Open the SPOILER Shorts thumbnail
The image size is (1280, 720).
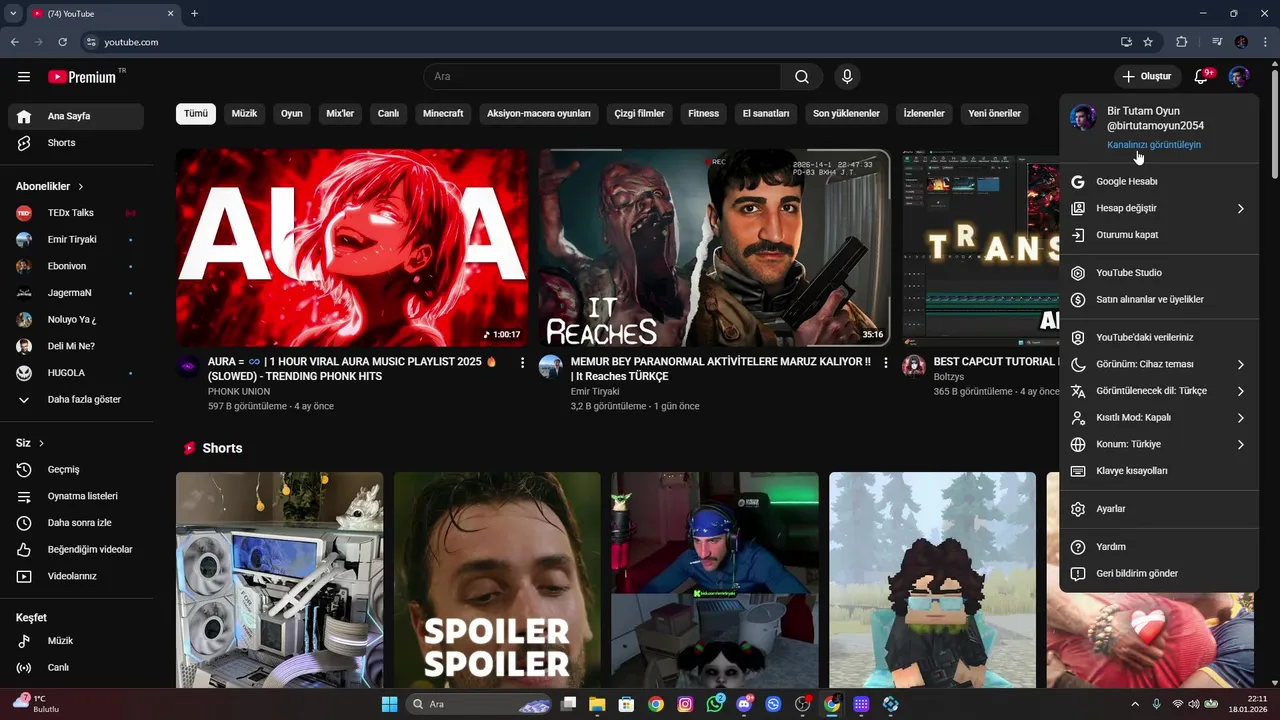[x=497, y=580]
